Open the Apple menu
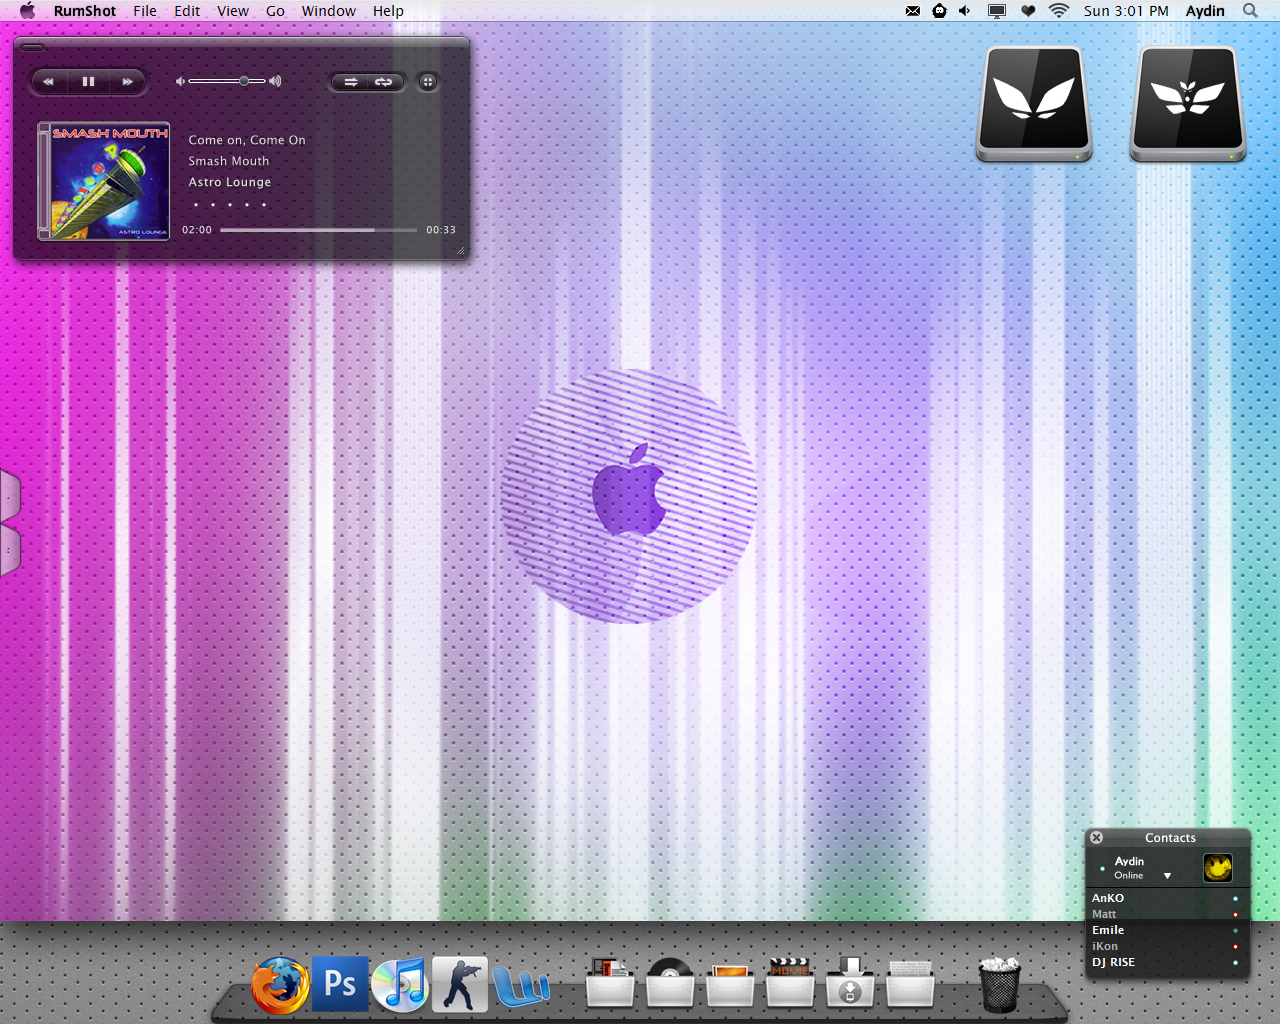 click(27, 11)
